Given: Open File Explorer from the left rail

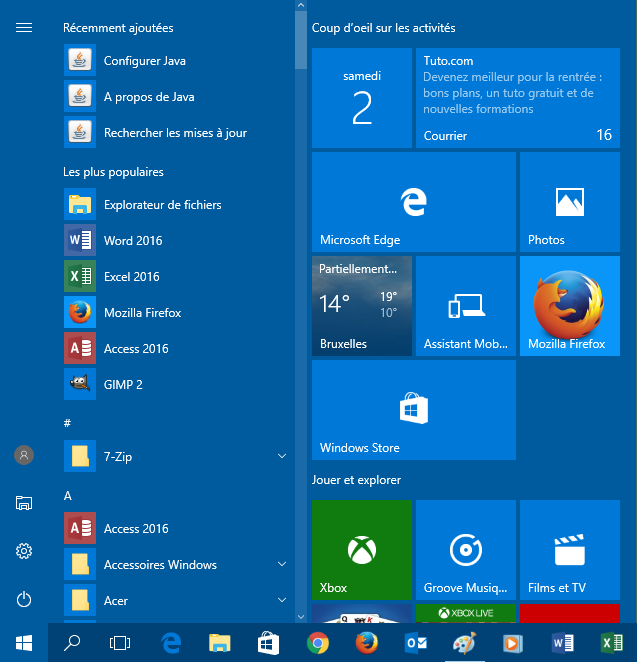Looking at the screenshot, I should click(x=24, y=503).
